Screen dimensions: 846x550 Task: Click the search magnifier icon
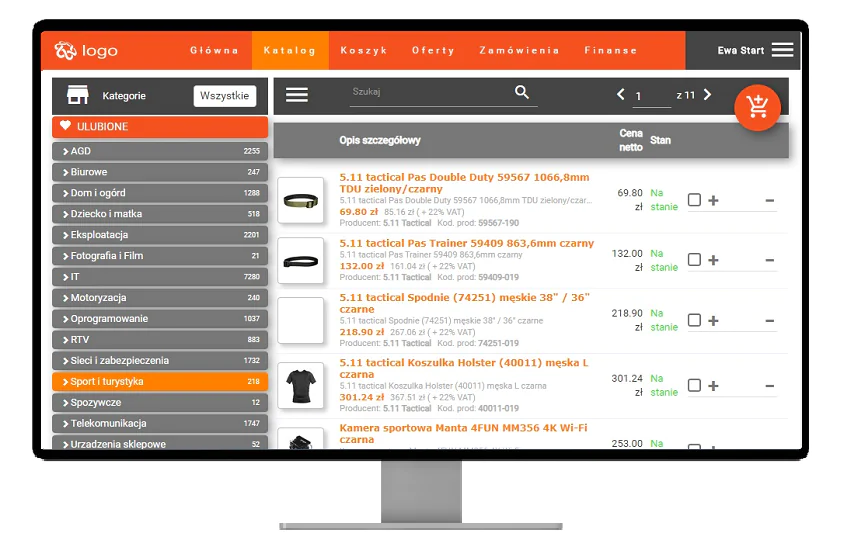[522, 92]
